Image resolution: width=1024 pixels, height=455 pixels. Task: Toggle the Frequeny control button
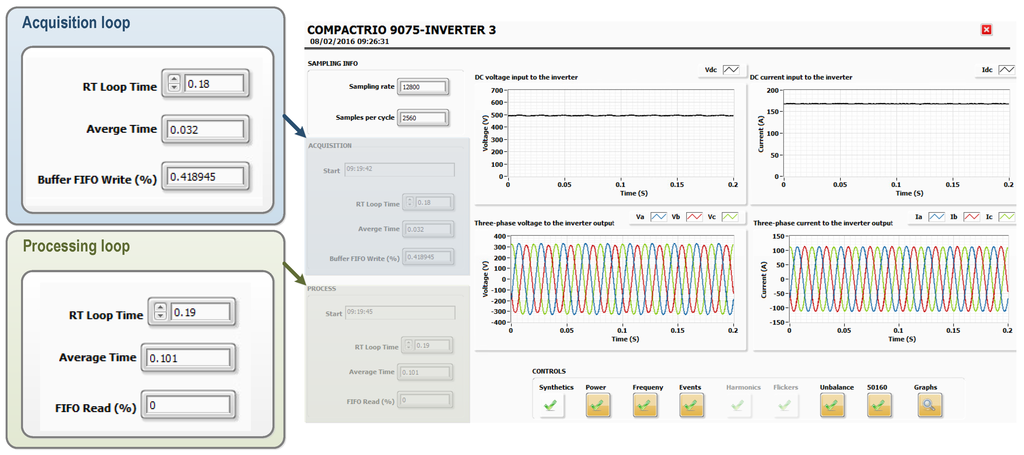click(x=645, y=405)
